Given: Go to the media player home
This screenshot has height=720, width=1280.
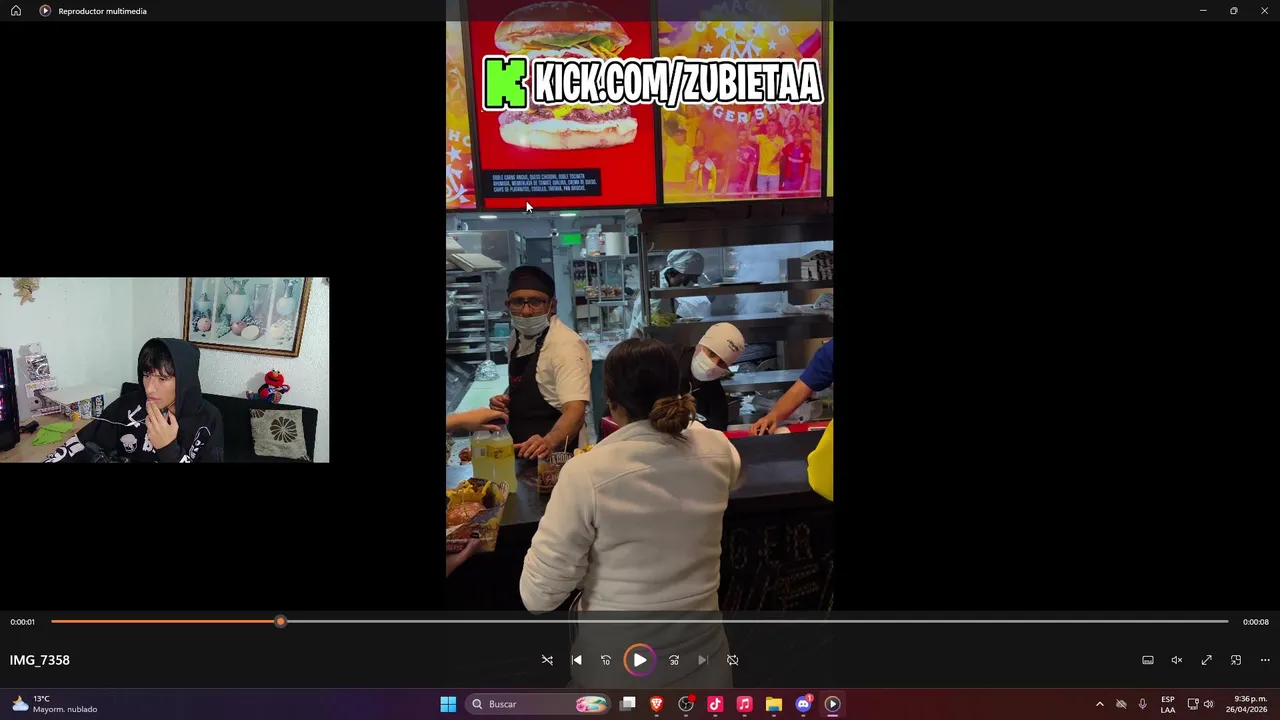Looking at the screenshot, I should pos(16,11).
